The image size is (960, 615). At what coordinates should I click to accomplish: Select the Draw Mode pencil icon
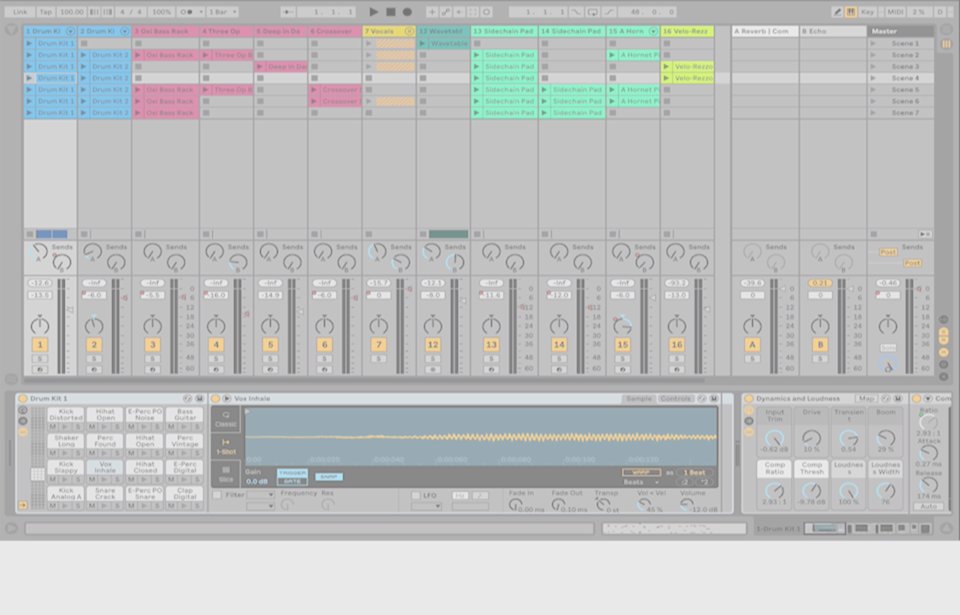click(837, 12)
